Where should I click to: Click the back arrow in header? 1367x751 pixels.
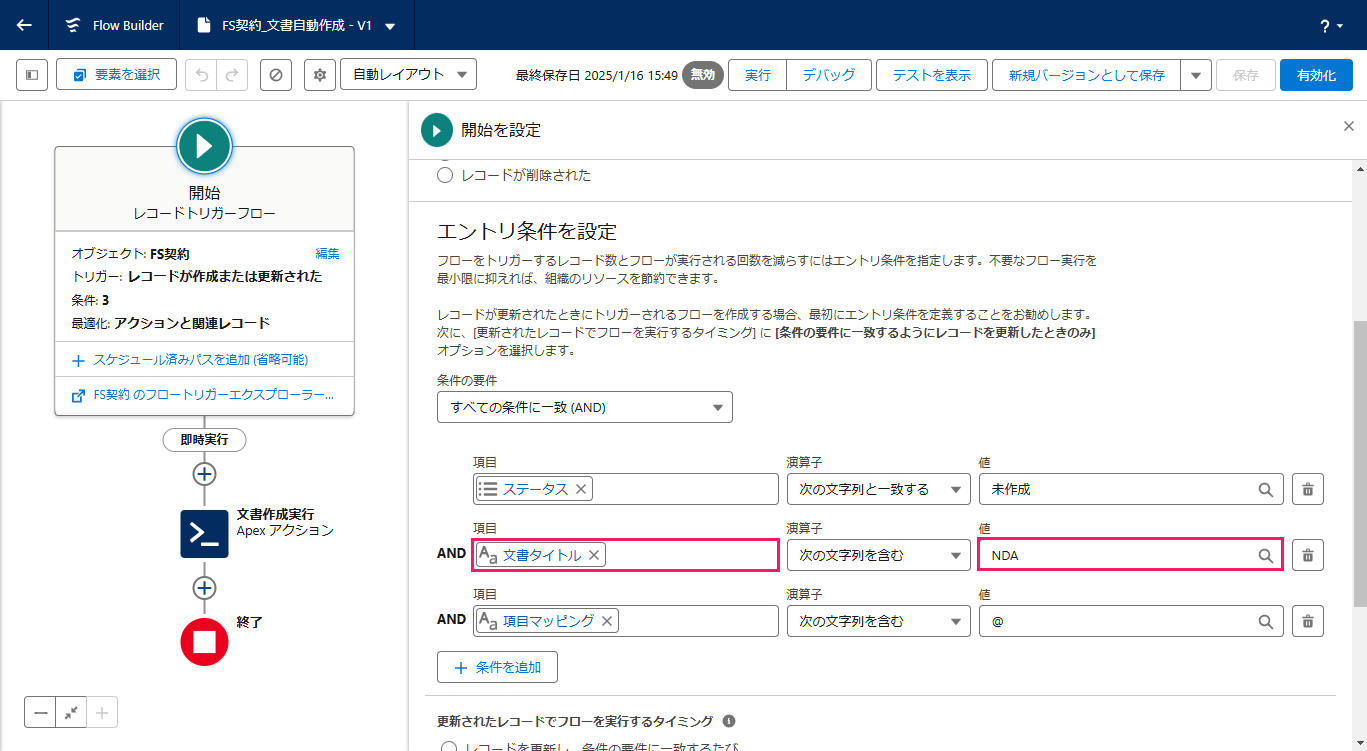click(x=24, y=25)
